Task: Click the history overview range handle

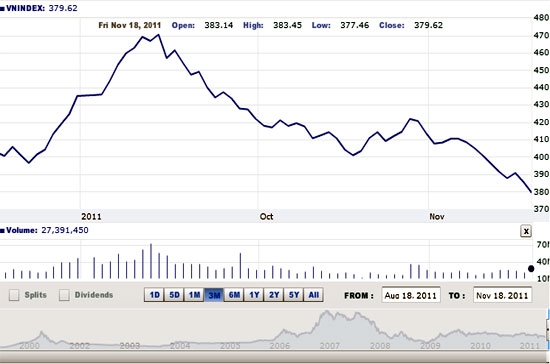Action: click(548, 330)
